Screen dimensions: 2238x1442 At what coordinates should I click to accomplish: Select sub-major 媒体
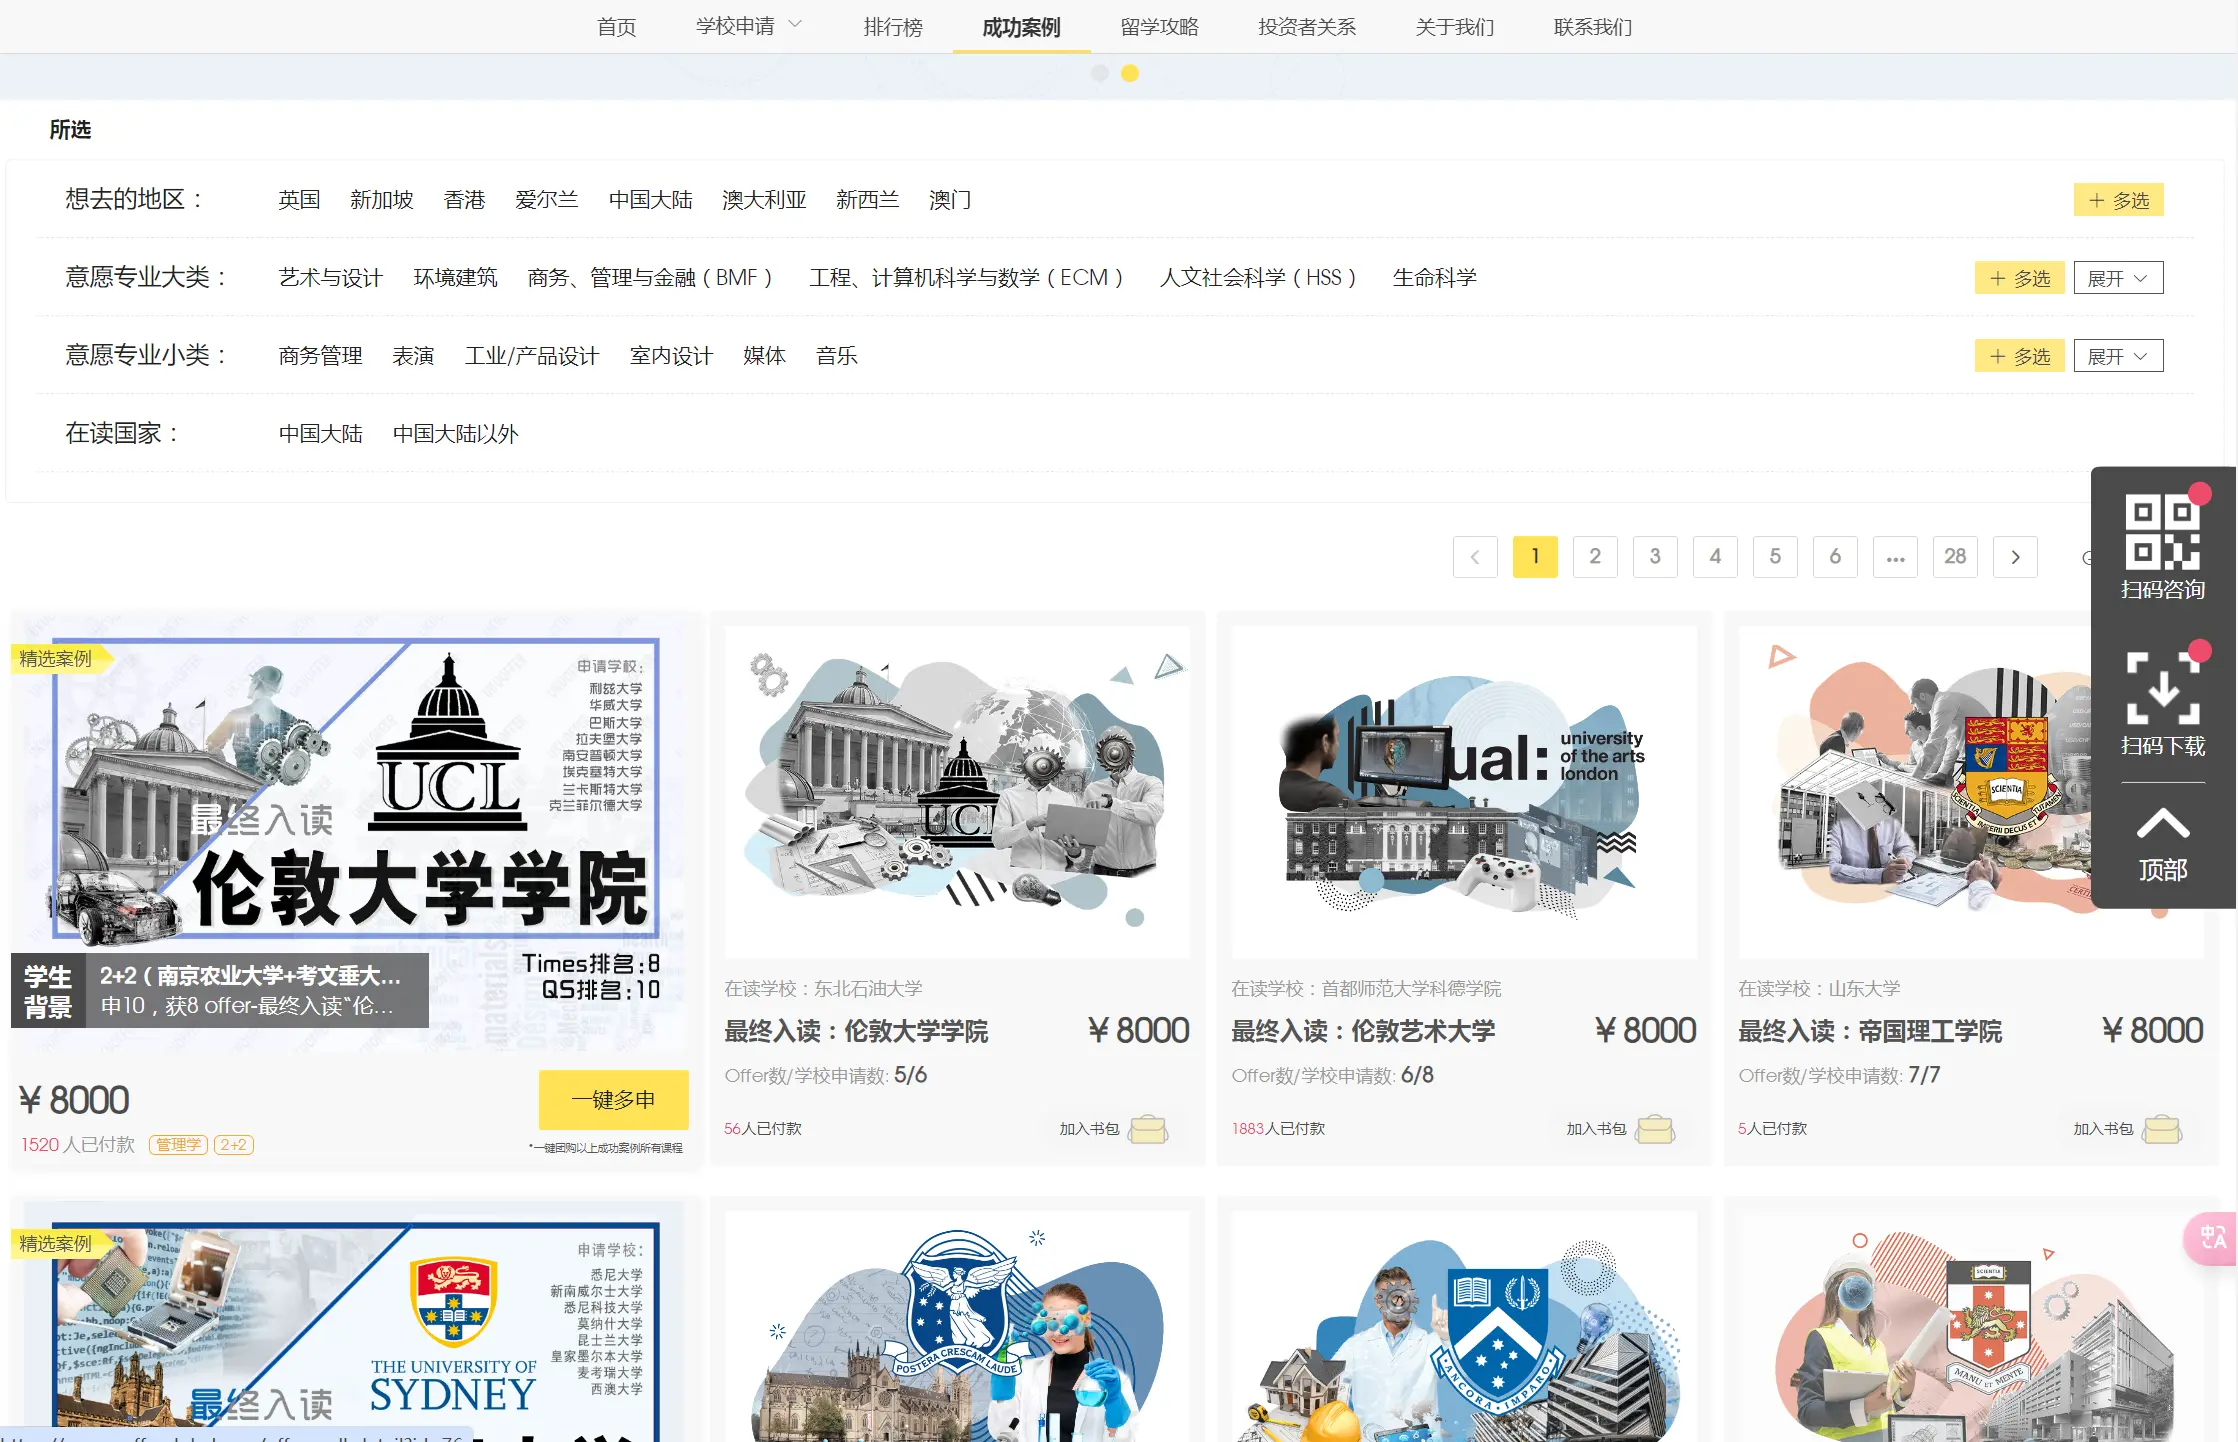[764, 356]
